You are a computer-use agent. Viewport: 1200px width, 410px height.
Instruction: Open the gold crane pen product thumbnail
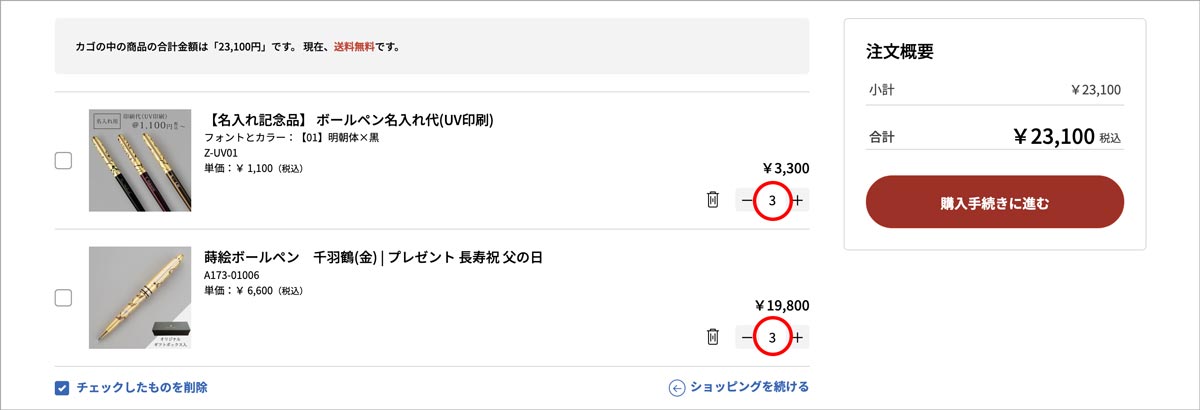pyautogui.click(x=140, y=298)
